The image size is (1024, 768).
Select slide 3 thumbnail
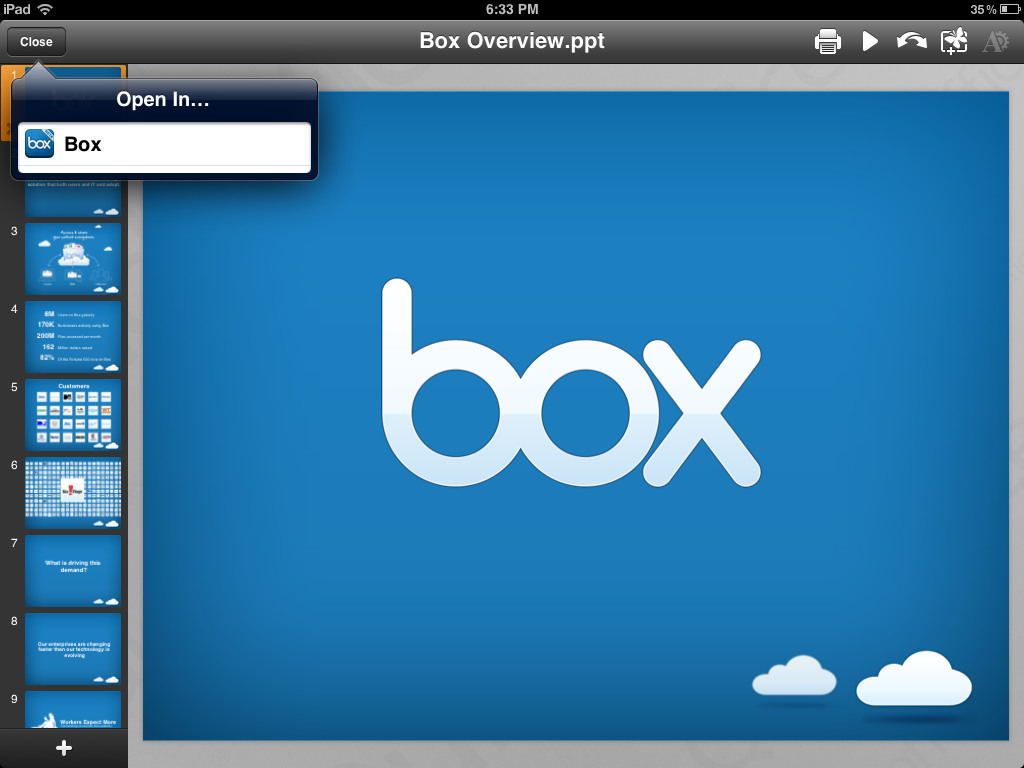[x=73, y=259]
